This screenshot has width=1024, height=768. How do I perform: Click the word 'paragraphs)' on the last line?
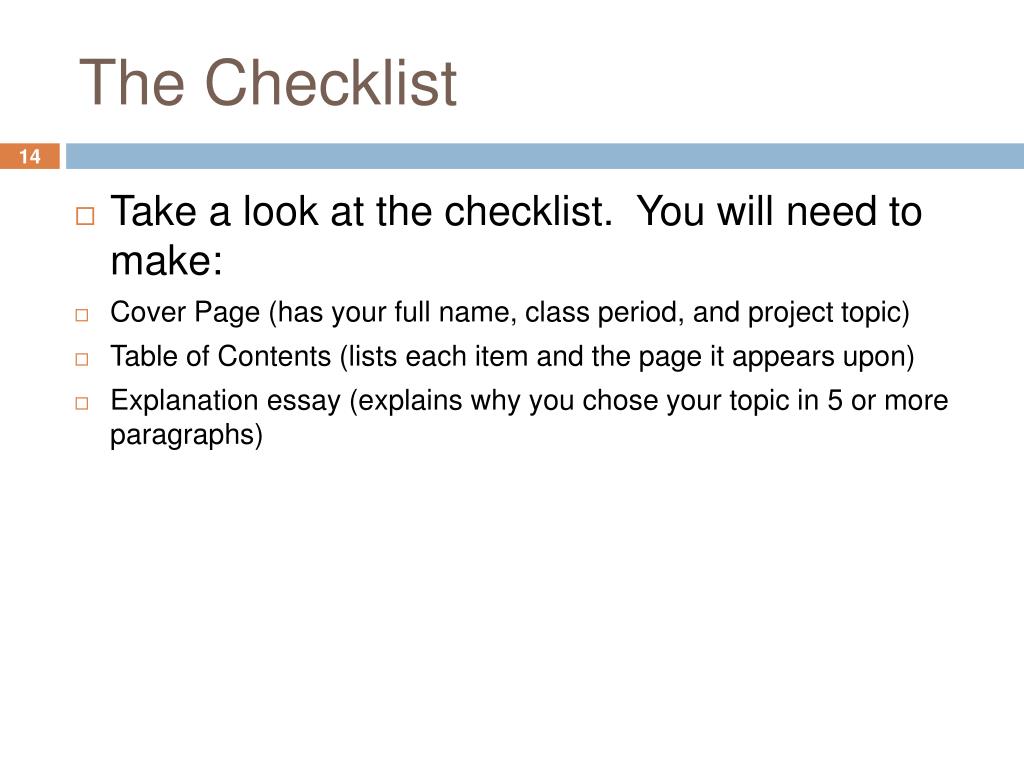tap(187, 435)
